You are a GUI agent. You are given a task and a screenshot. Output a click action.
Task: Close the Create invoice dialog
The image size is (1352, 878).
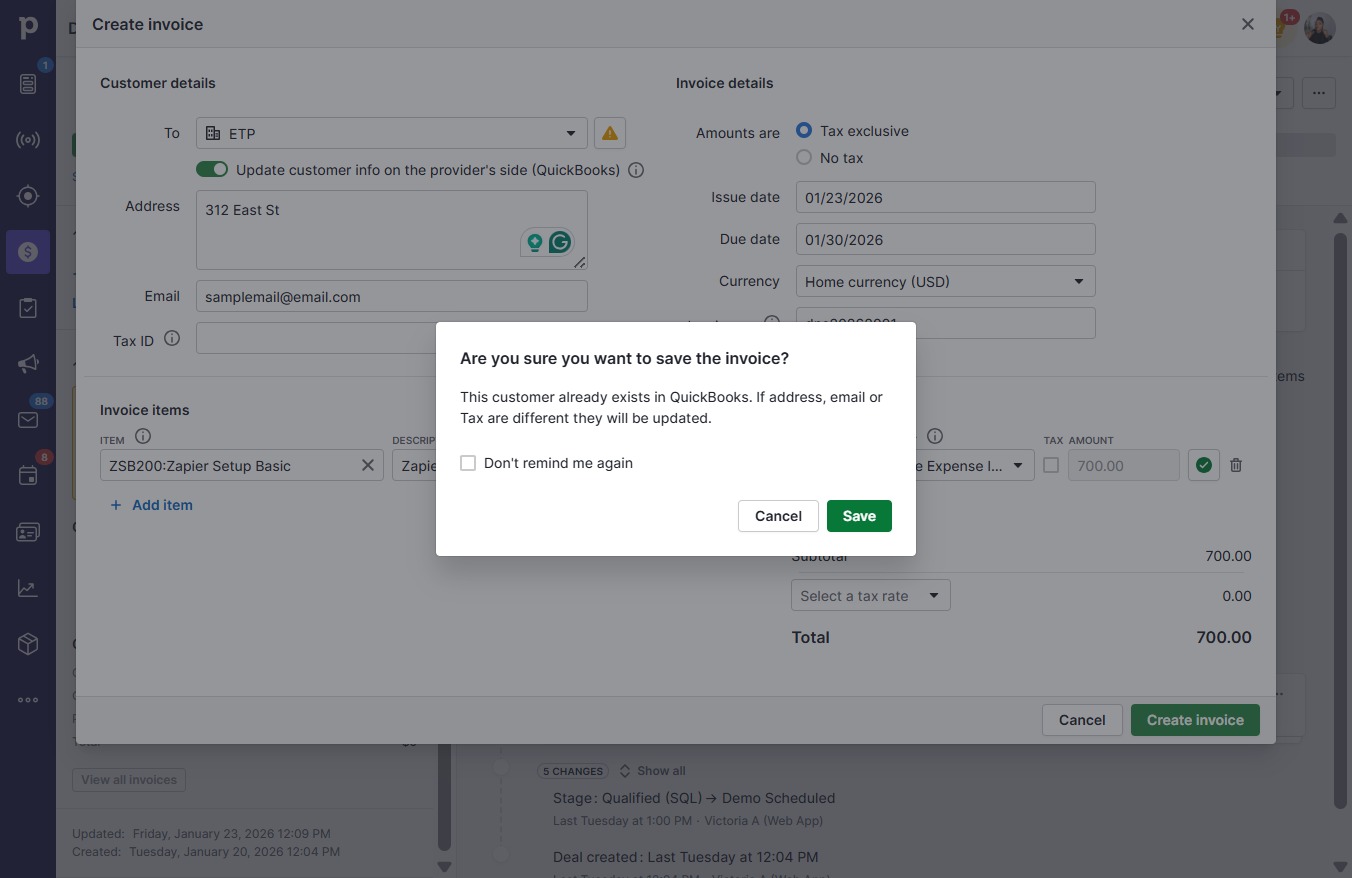[1248, 24]
